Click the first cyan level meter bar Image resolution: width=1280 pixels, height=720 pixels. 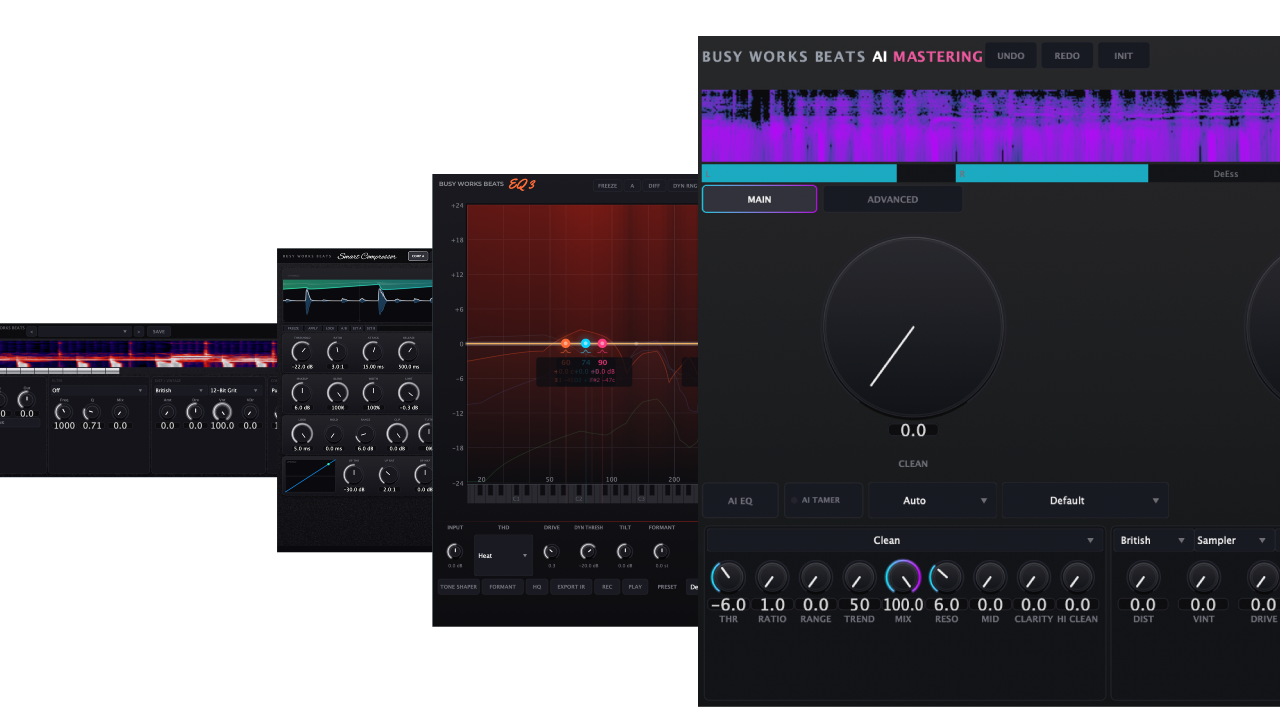(799, 174)
